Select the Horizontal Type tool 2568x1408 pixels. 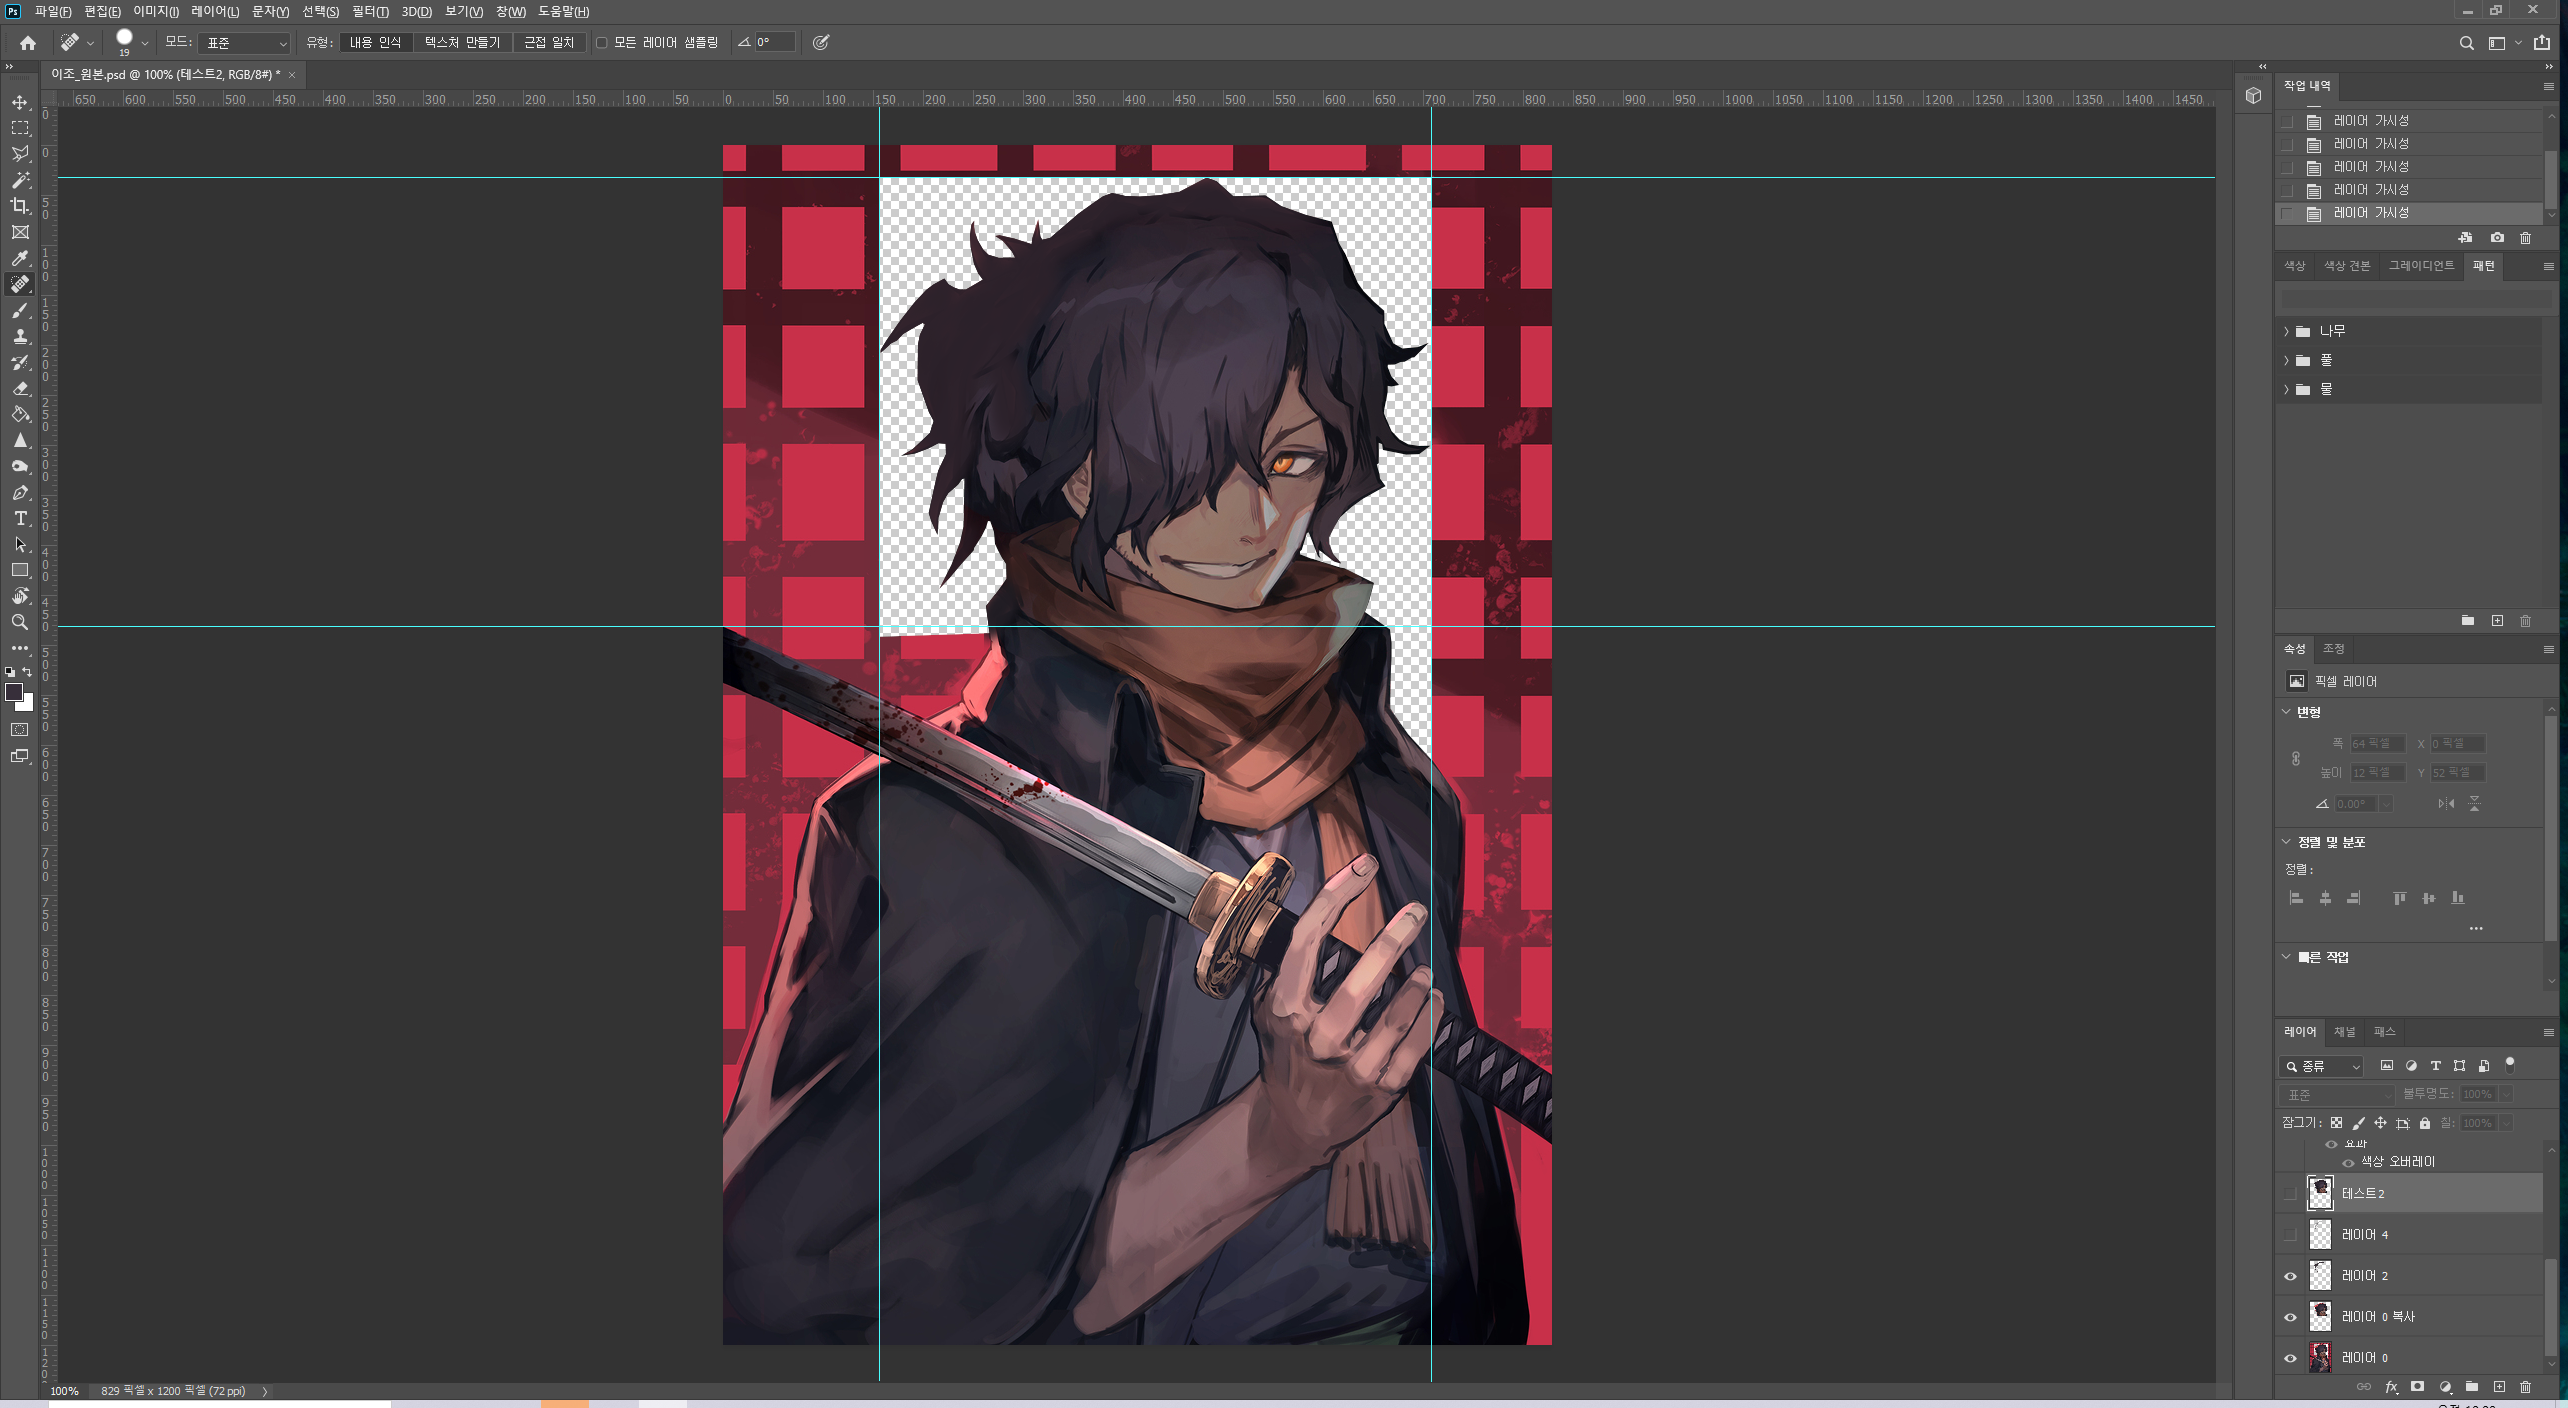20,519
